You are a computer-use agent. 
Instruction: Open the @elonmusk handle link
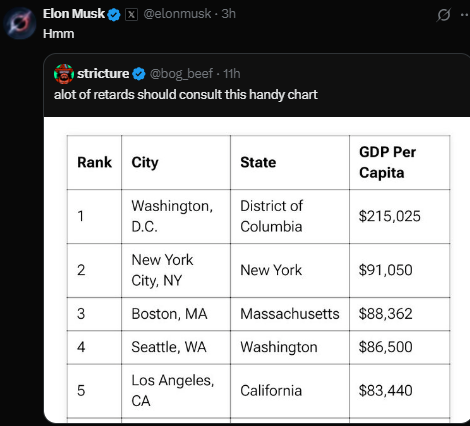[177, 14]
